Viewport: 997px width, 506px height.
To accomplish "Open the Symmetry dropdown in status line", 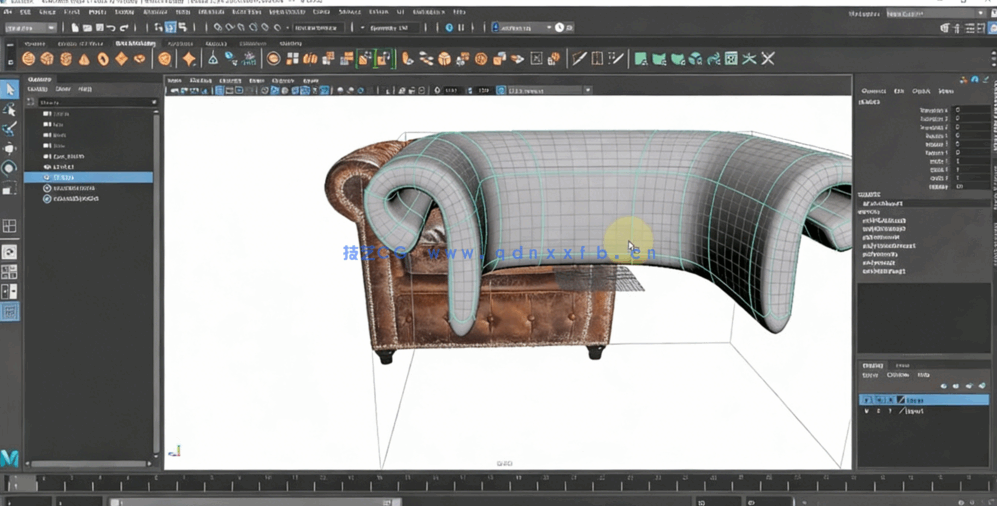I will coord(395,27).
